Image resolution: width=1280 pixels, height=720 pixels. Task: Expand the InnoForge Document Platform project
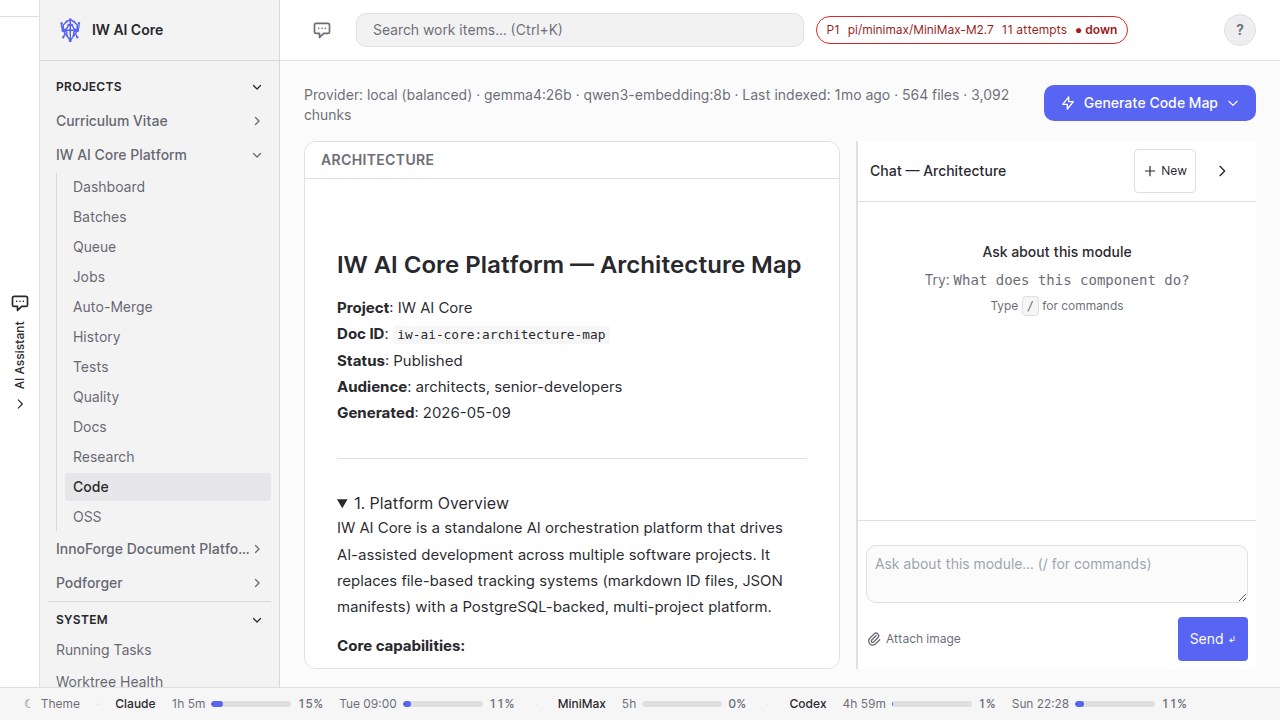click(x=257, y=549)
